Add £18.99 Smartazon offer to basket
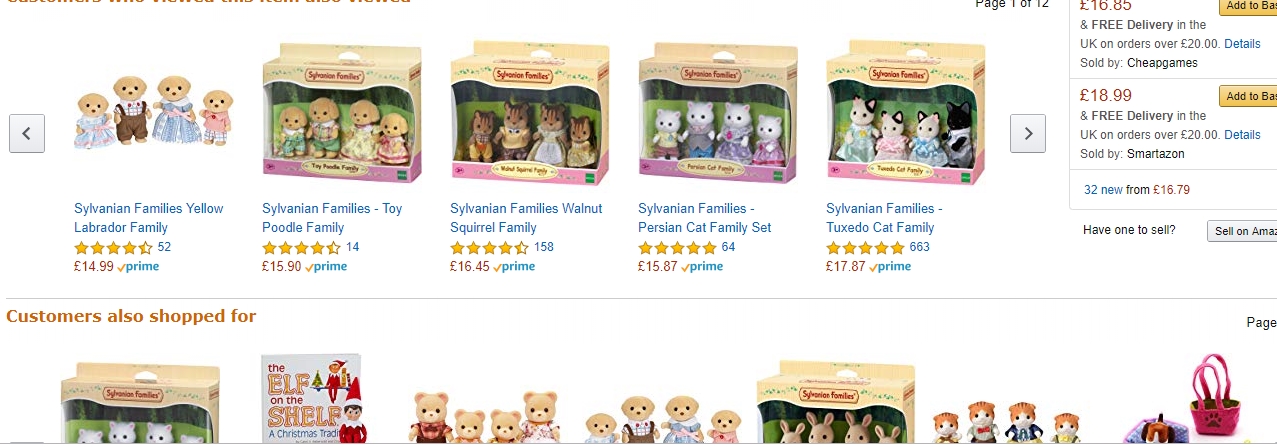 (x=1248, y=96)
